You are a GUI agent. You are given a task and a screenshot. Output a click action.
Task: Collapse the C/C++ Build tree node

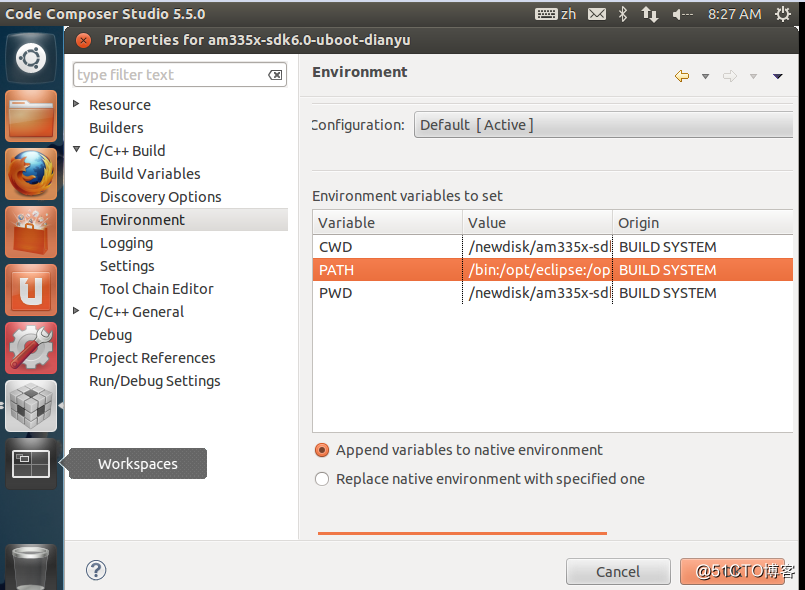pyautogui.click(x=76, y=150)
